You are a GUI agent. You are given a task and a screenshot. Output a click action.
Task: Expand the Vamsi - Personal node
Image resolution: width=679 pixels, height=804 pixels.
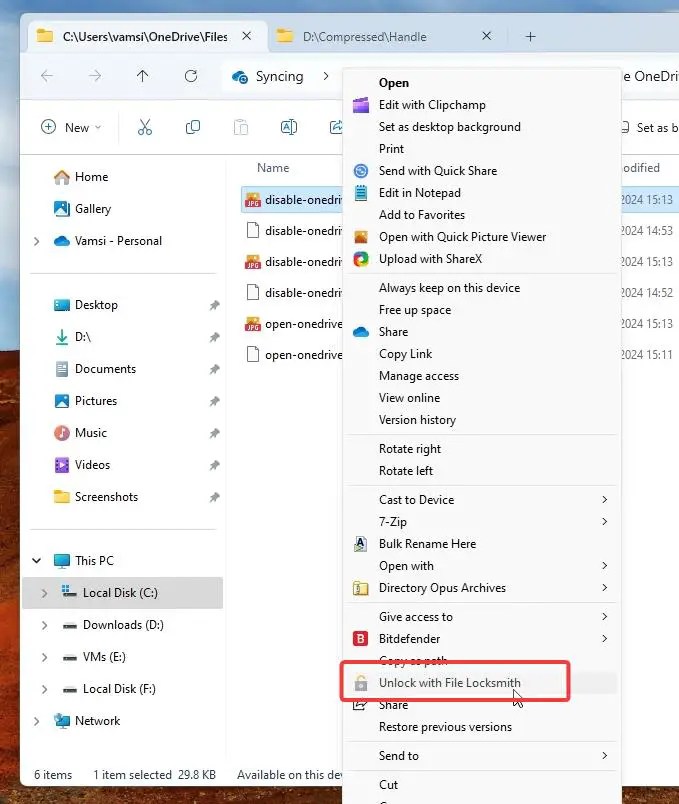pos(36,241)
